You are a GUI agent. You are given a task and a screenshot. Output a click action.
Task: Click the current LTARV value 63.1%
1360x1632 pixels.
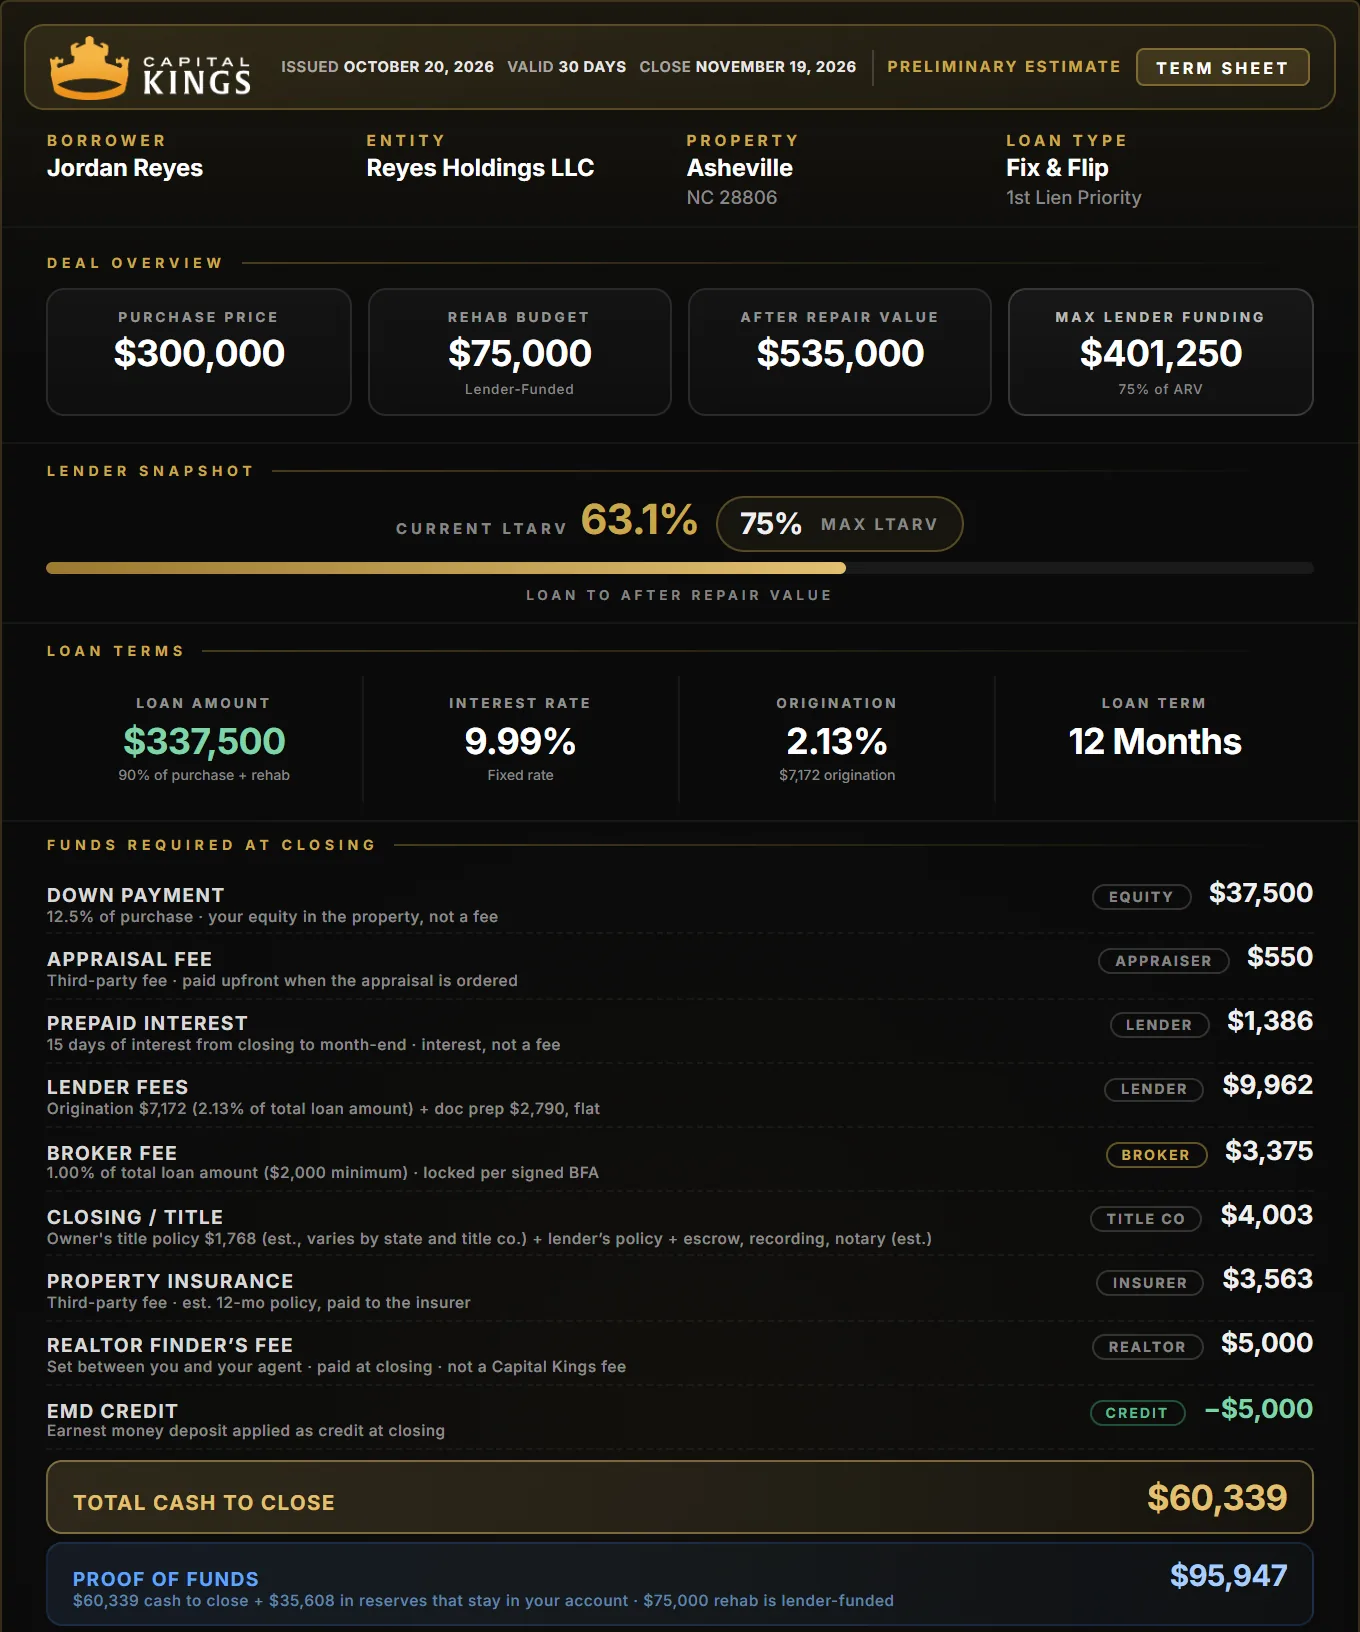point(639,520)
